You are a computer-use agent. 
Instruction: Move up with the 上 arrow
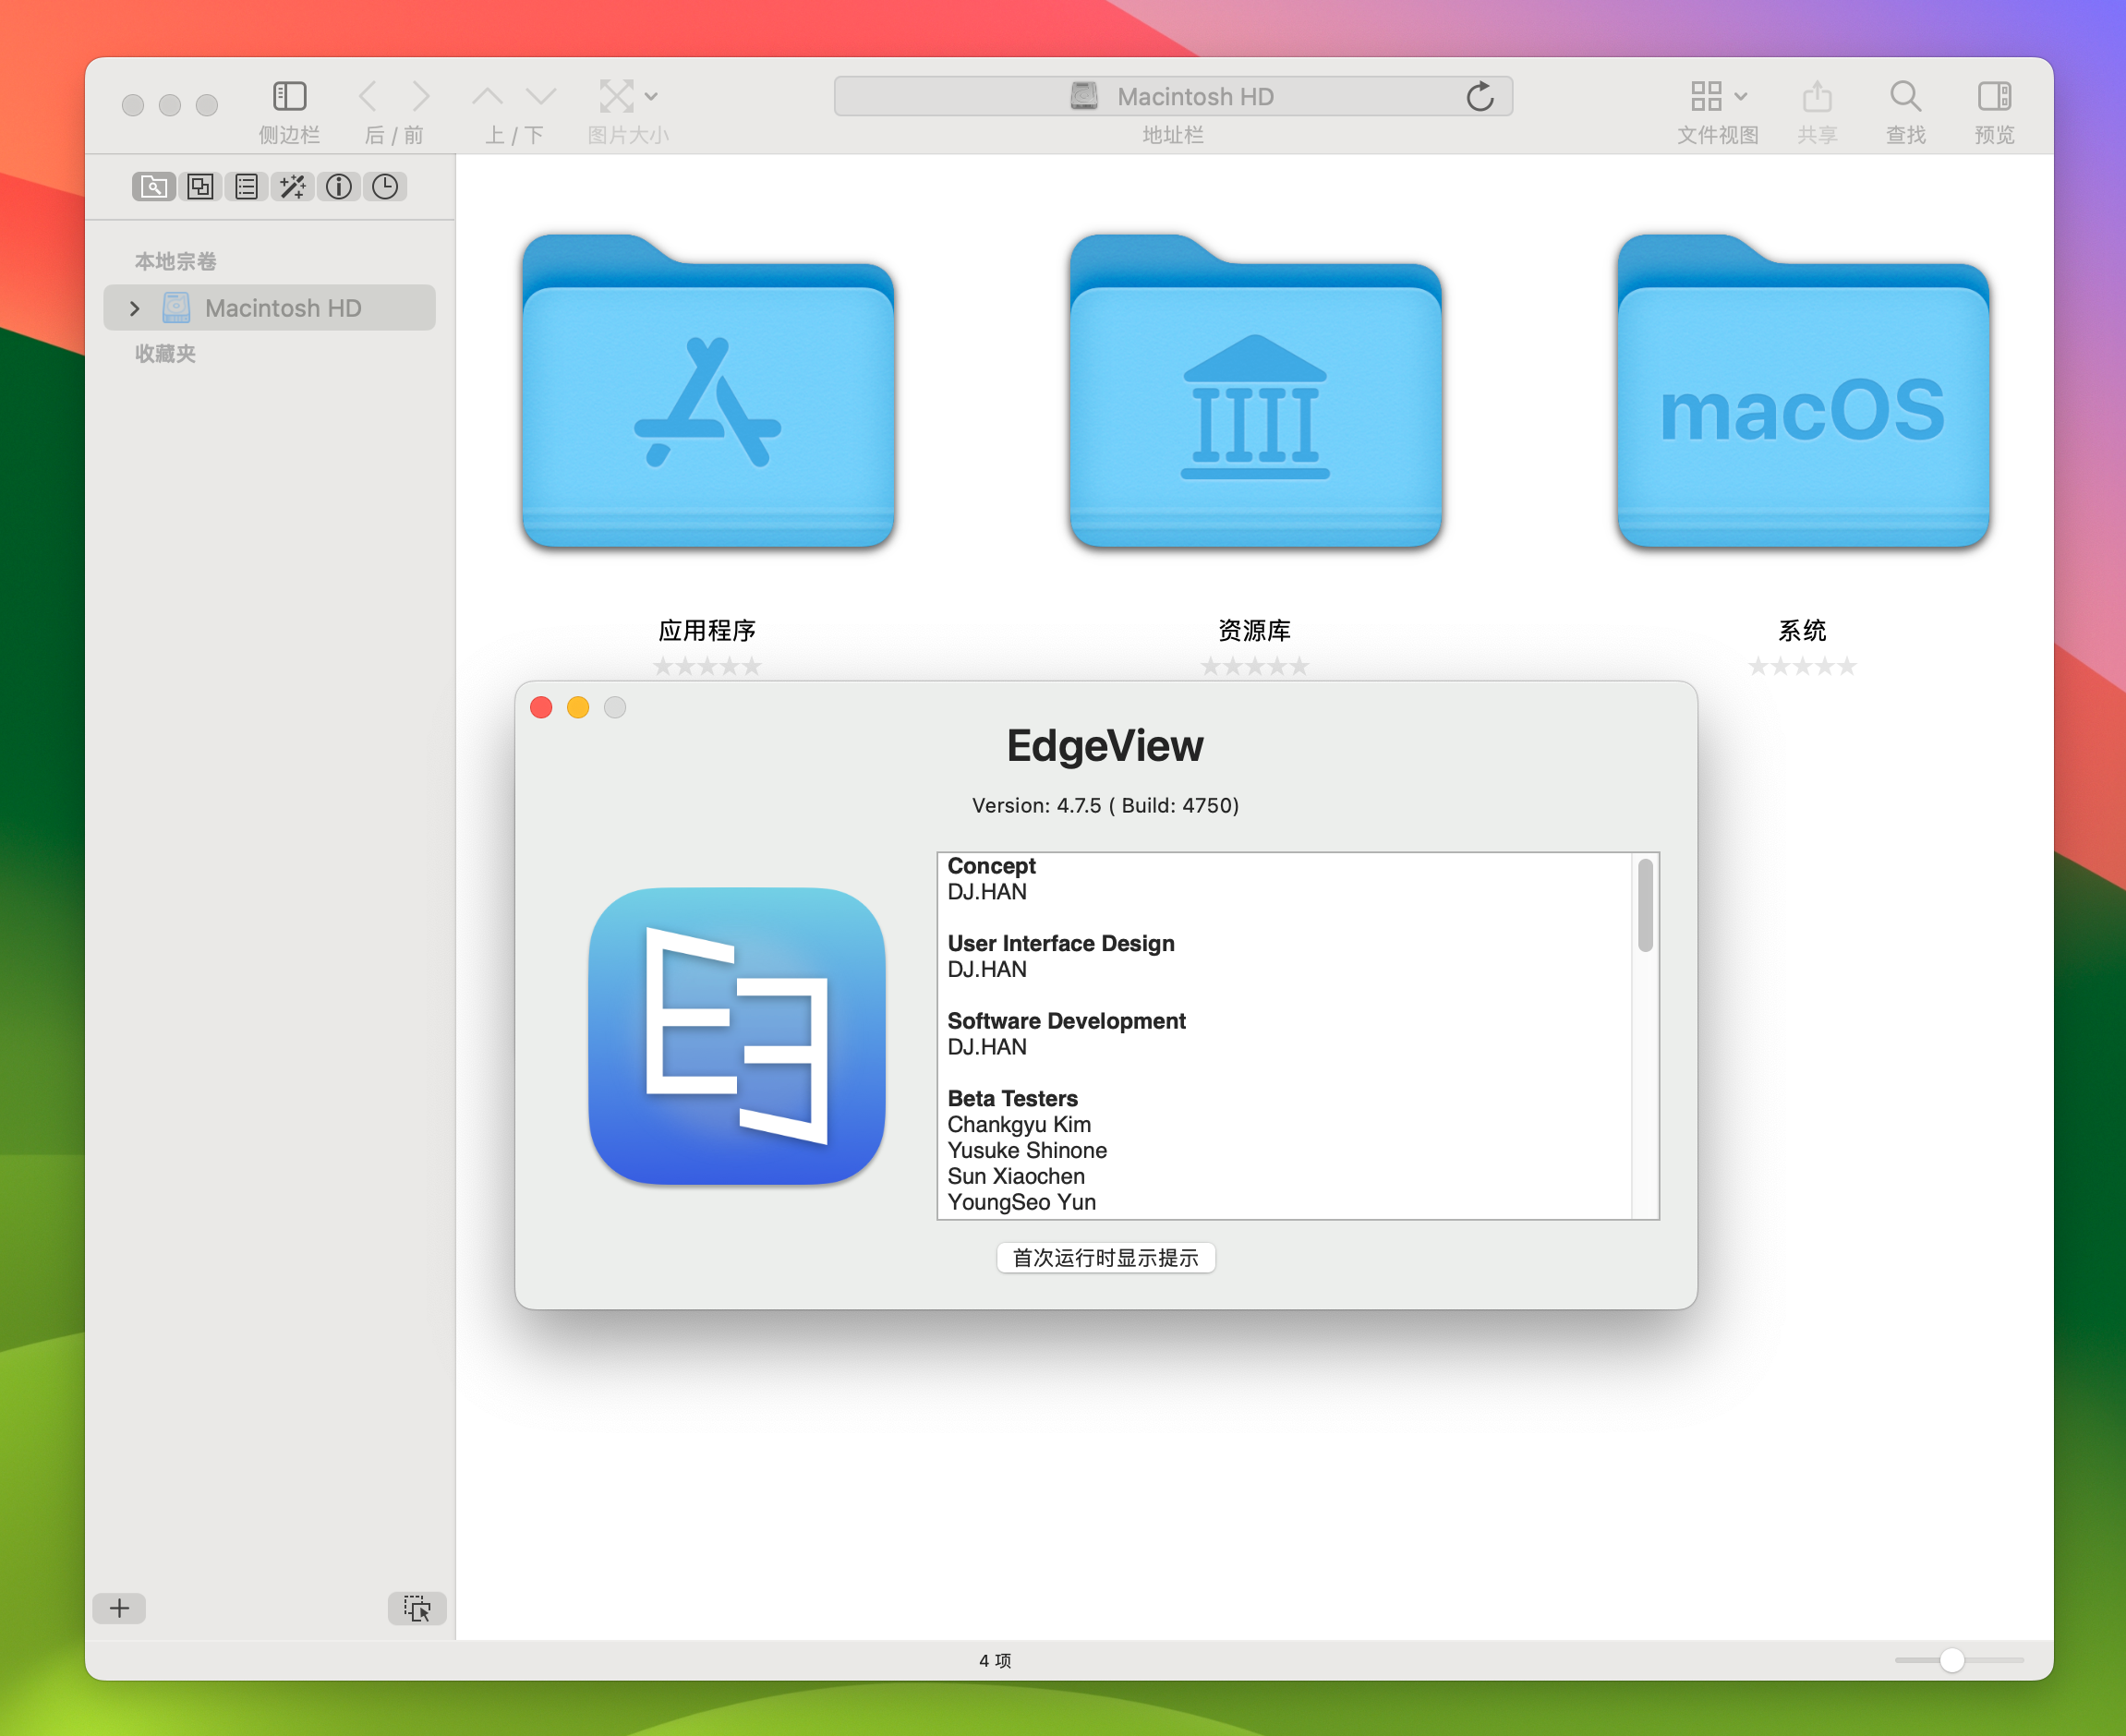coord(487,96)
